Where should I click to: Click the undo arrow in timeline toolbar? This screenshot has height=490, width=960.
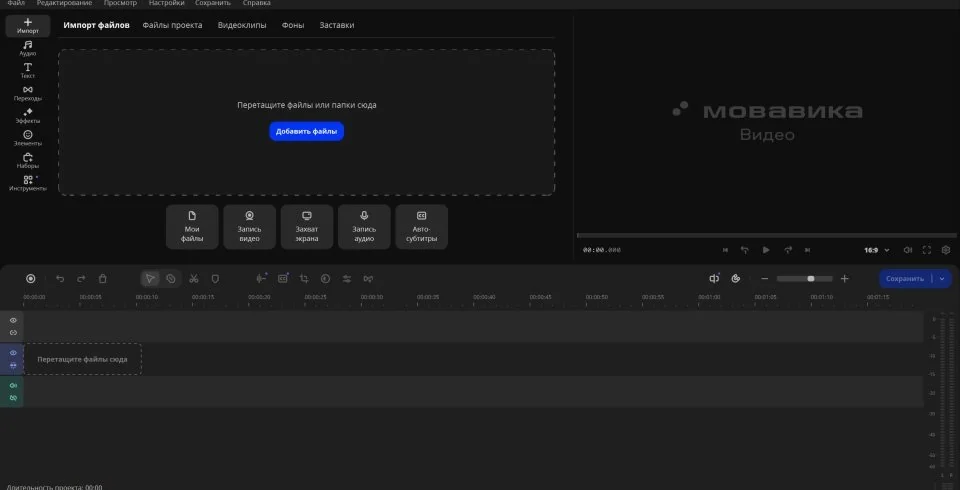(60, 279)
